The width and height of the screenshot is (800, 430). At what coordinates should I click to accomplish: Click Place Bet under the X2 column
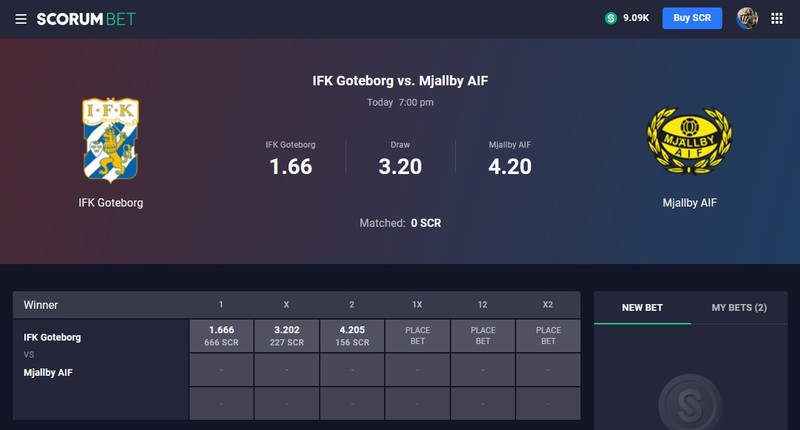click(x=548, y=336)
